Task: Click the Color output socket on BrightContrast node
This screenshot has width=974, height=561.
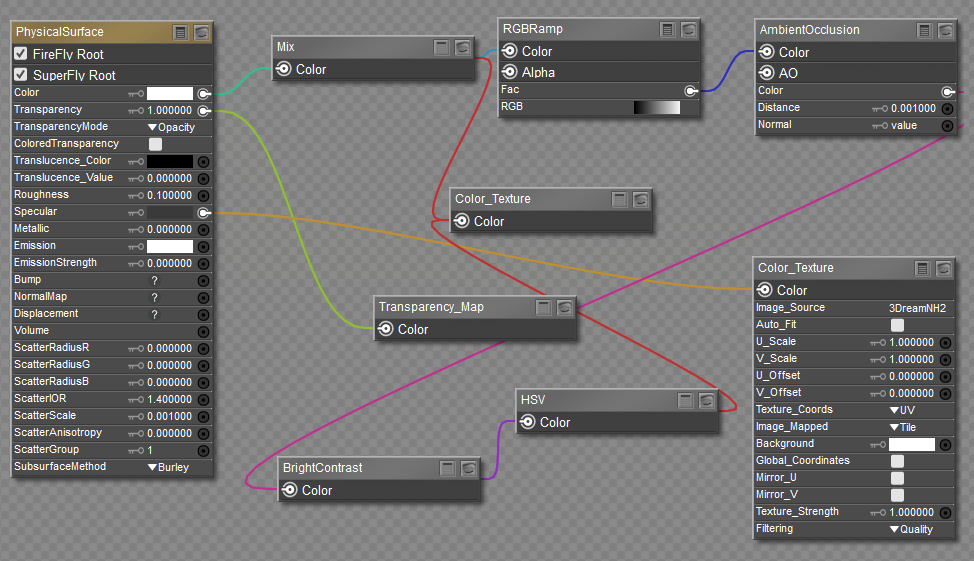Action: (x=290, y=490)
